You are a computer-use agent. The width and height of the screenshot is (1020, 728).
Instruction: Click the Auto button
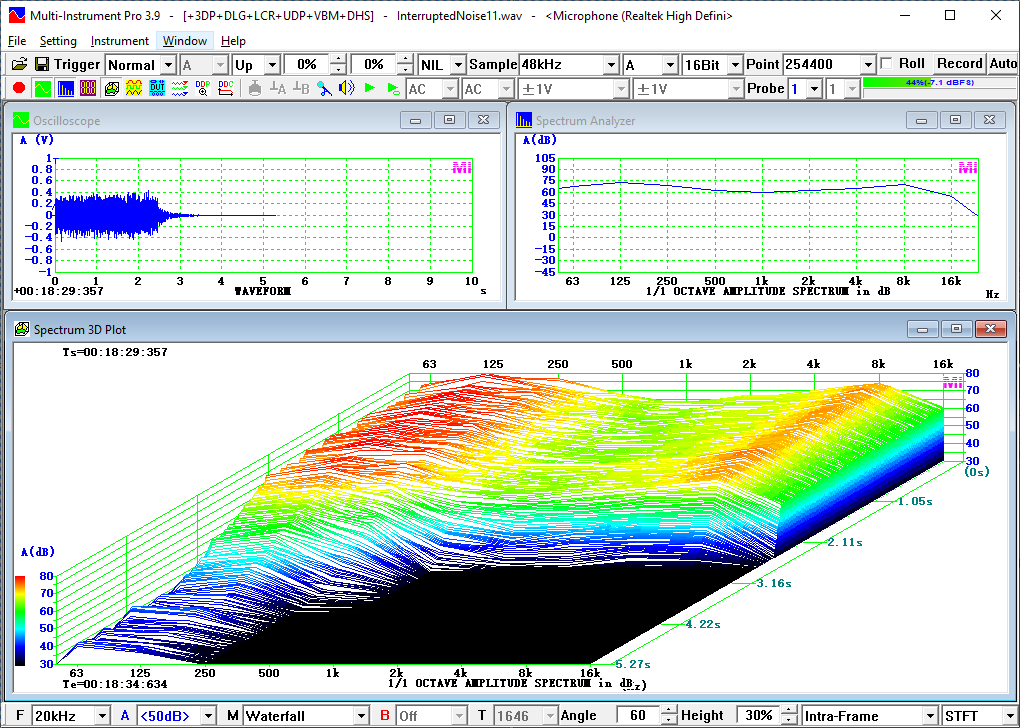tap(1003, 64)
